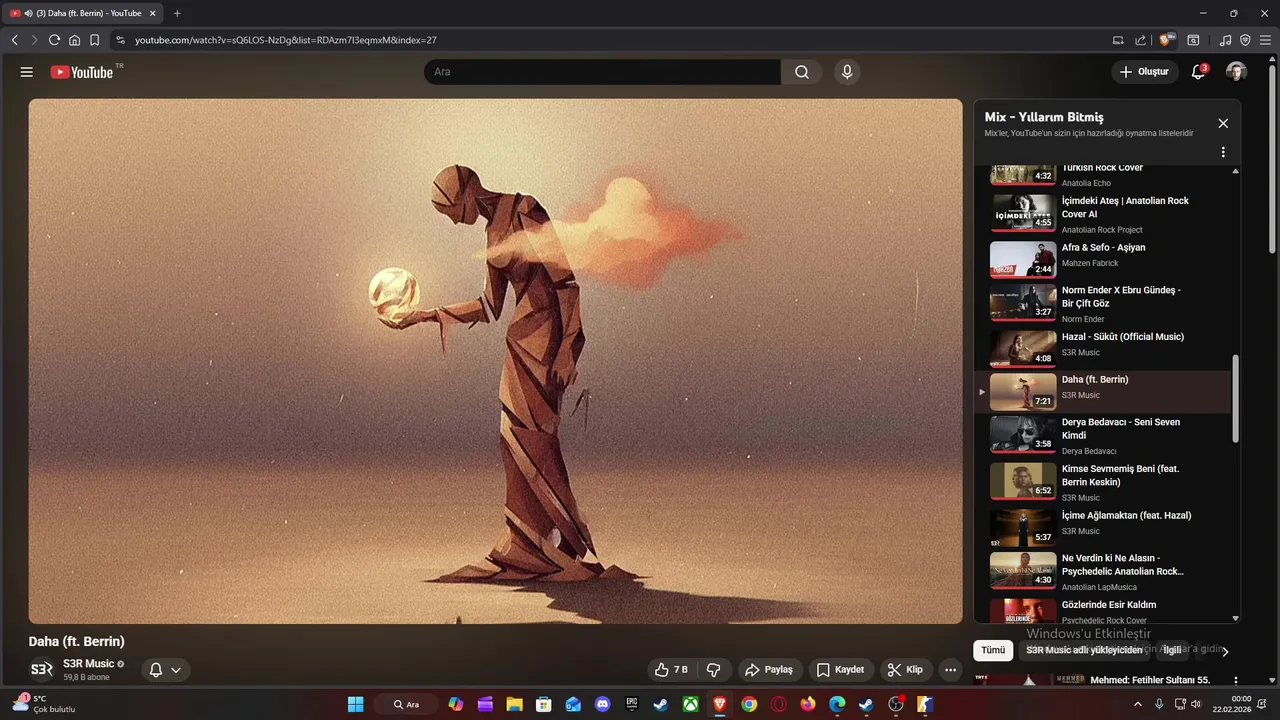Image resolution: width=1280 pixels, height=720 pixels.
Task: Open the Mix playlist options menu
Action: (x=1223, y=152)
